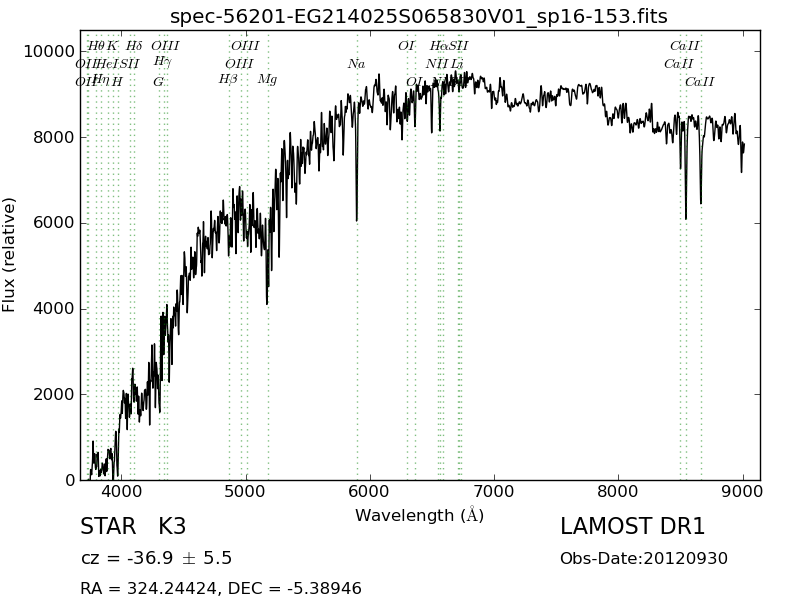Image resolution: width=800 pixels, height=600 pixels.
Task: Click the Mg line label
Action: click(267, 80)
